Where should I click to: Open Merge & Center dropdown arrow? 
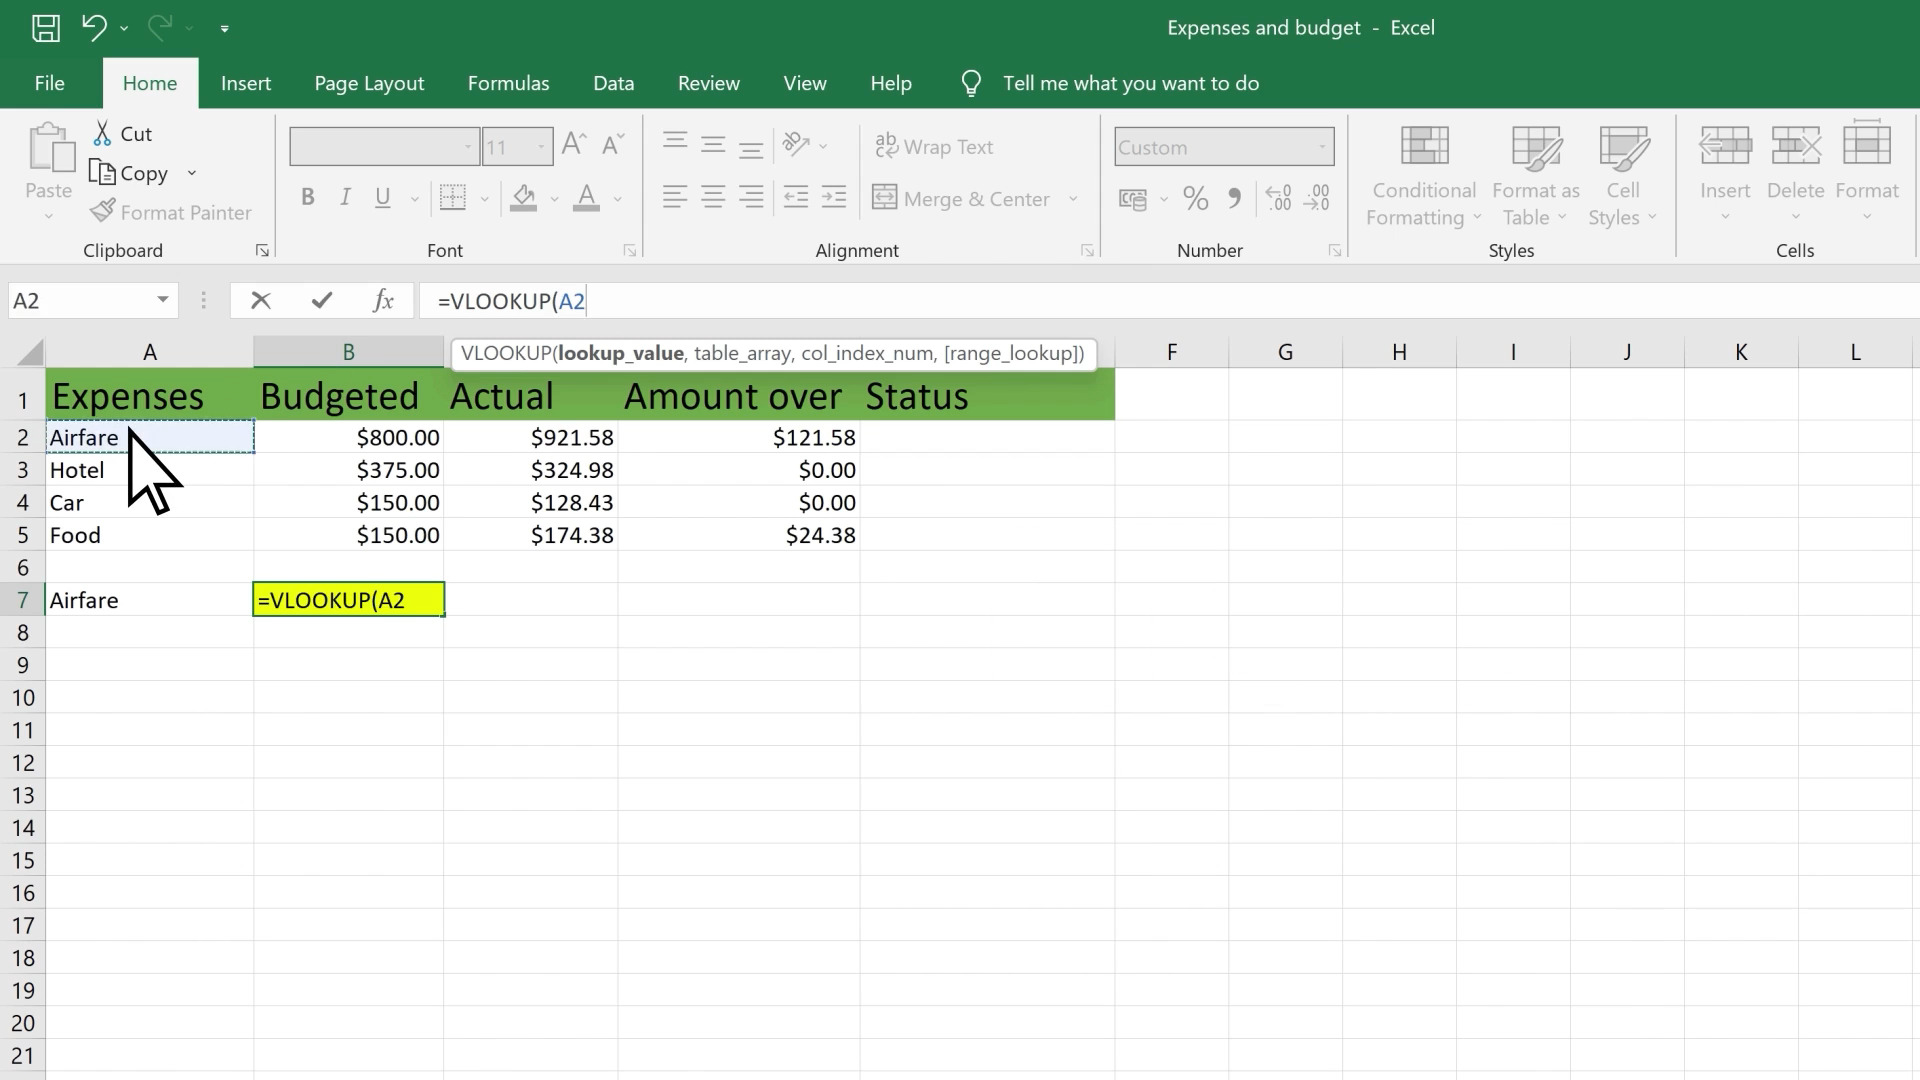tap(1073, 199)
